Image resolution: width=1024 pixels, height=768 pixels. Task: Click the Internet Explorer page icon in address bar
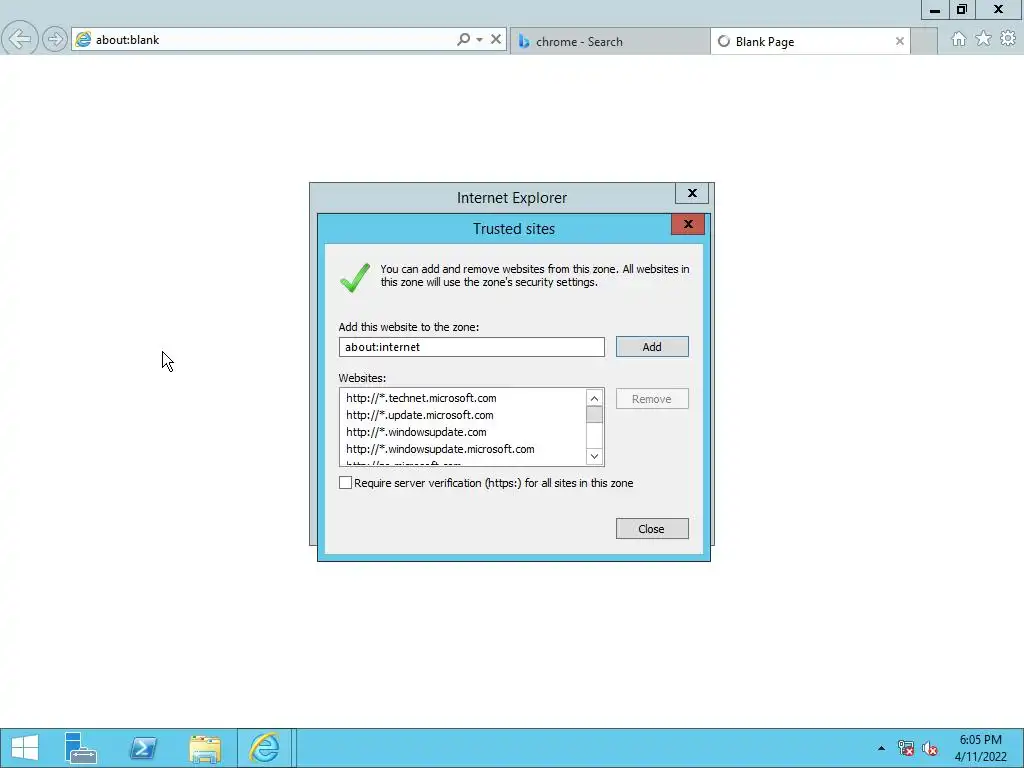point(83,40)
